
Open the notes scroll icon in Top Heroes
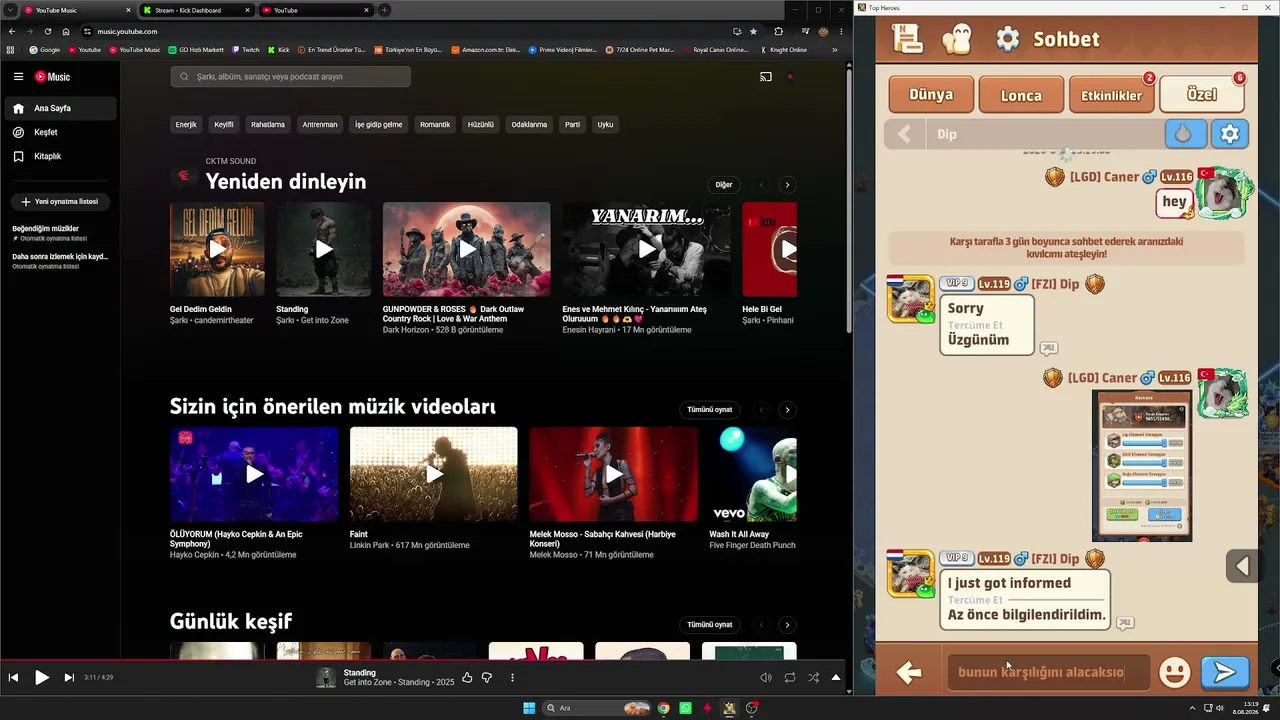click(x=907, y=39)
